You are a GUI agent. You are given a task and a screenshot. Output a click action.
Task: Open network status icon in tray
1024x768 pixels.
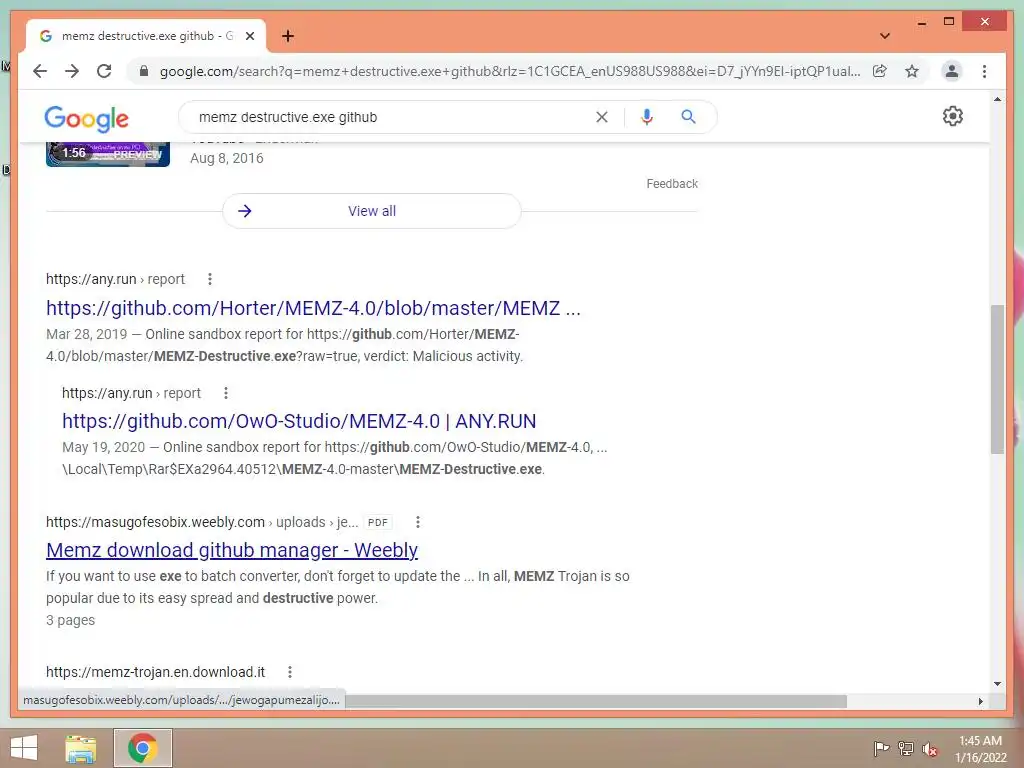click(906, 749)
